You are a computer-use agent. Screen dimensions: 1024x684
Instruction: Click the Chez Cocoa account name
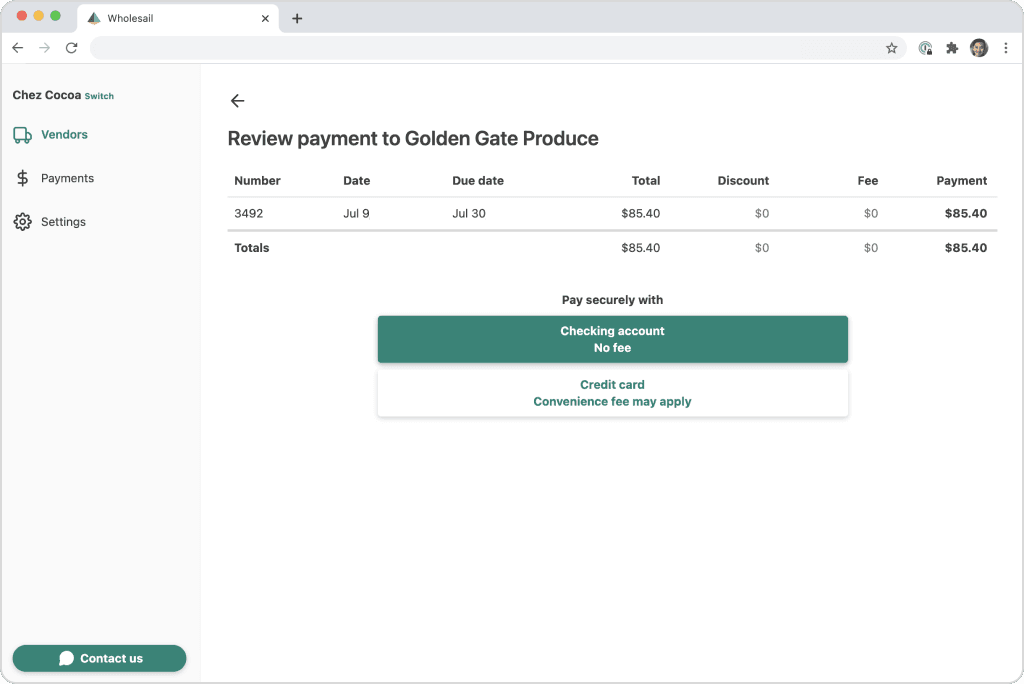click(47, 95)
